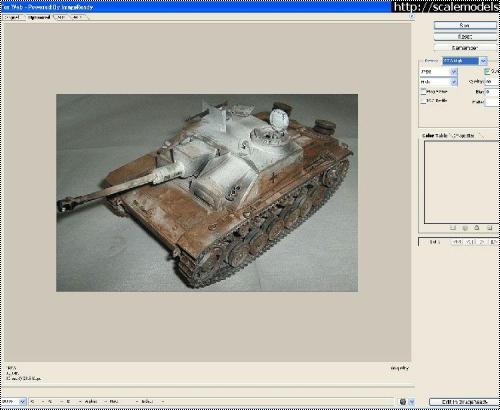Toggle the ICC Profile checkbox
This screenshot has height=410, width=500.
(x=423, y=101)
